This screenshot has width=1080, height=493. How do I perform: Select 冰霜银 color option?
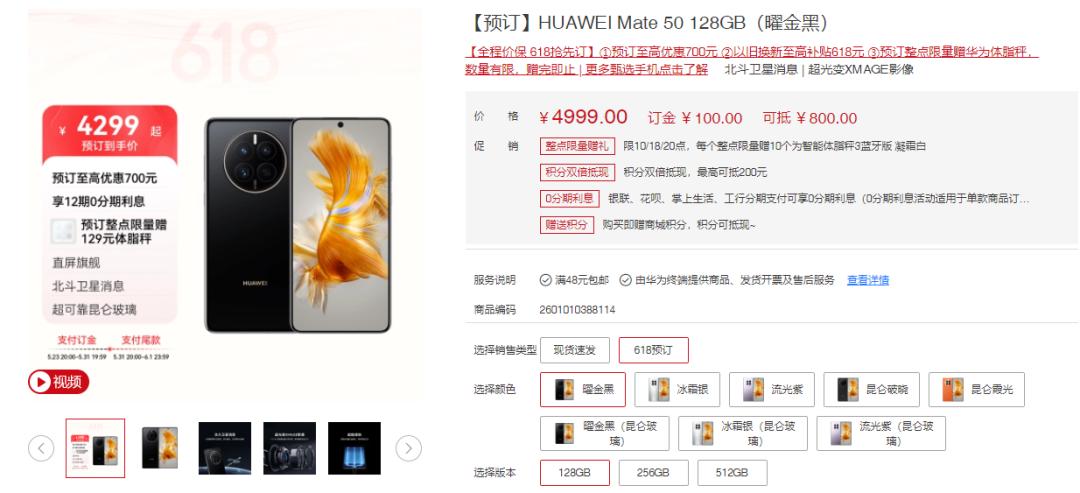tap(676, 390)
